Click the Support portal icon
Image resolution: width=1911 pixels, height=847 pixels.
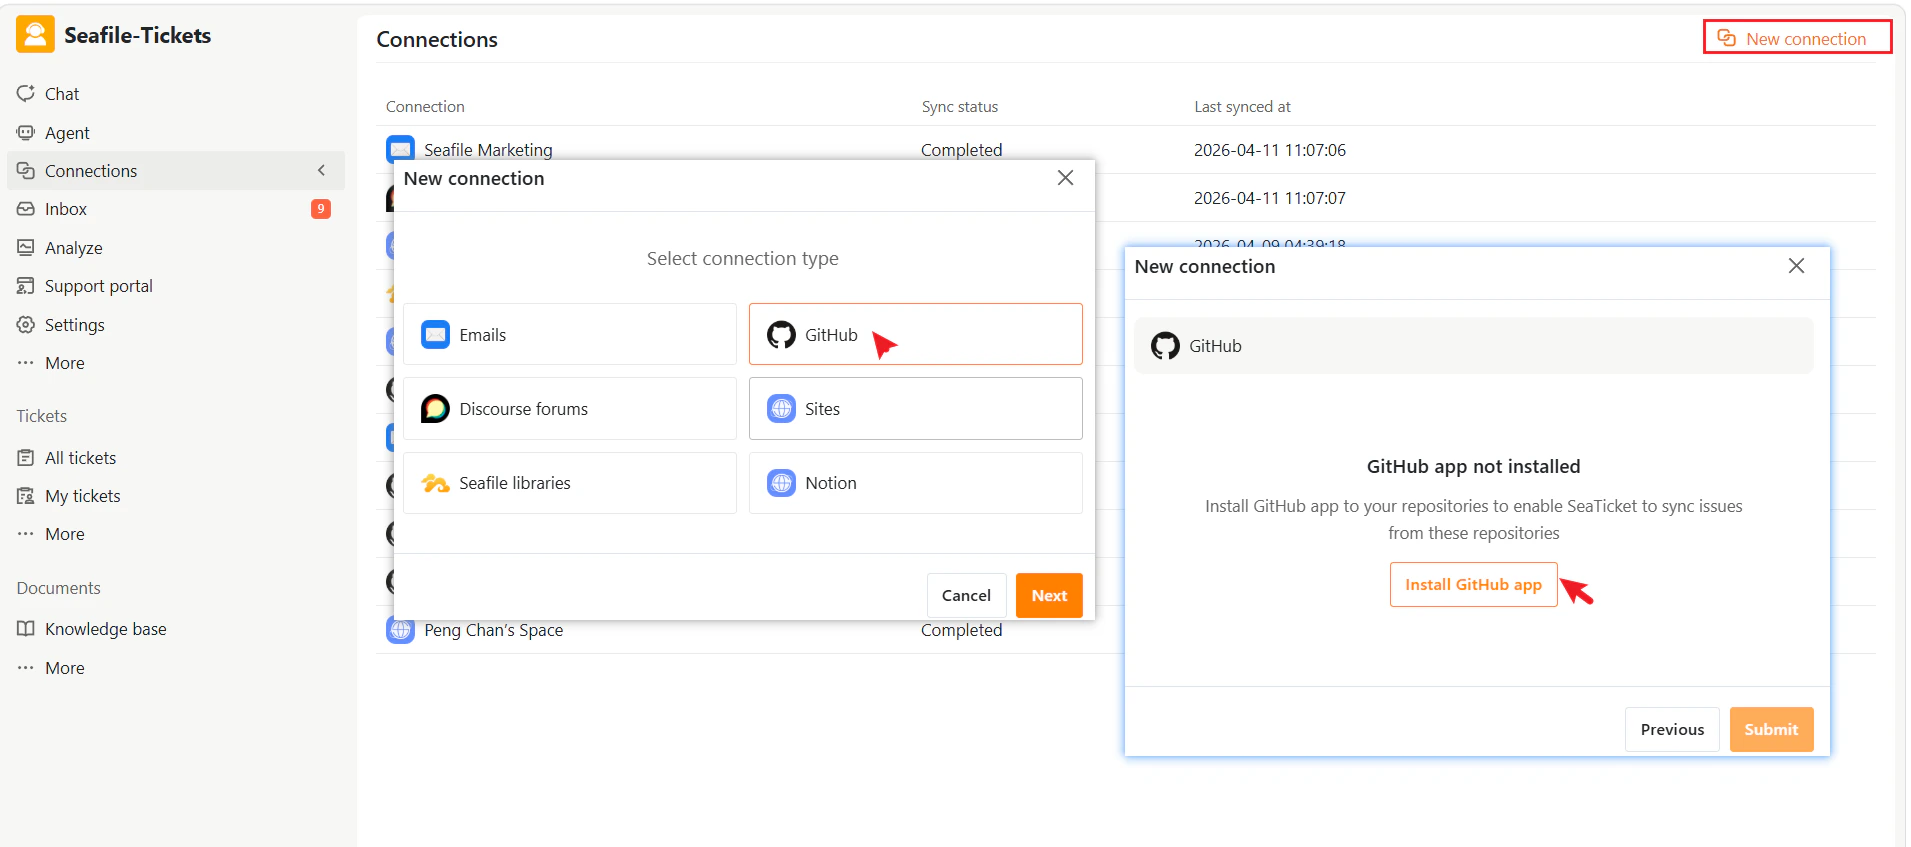pyautogui.click(x=26, y=286)
